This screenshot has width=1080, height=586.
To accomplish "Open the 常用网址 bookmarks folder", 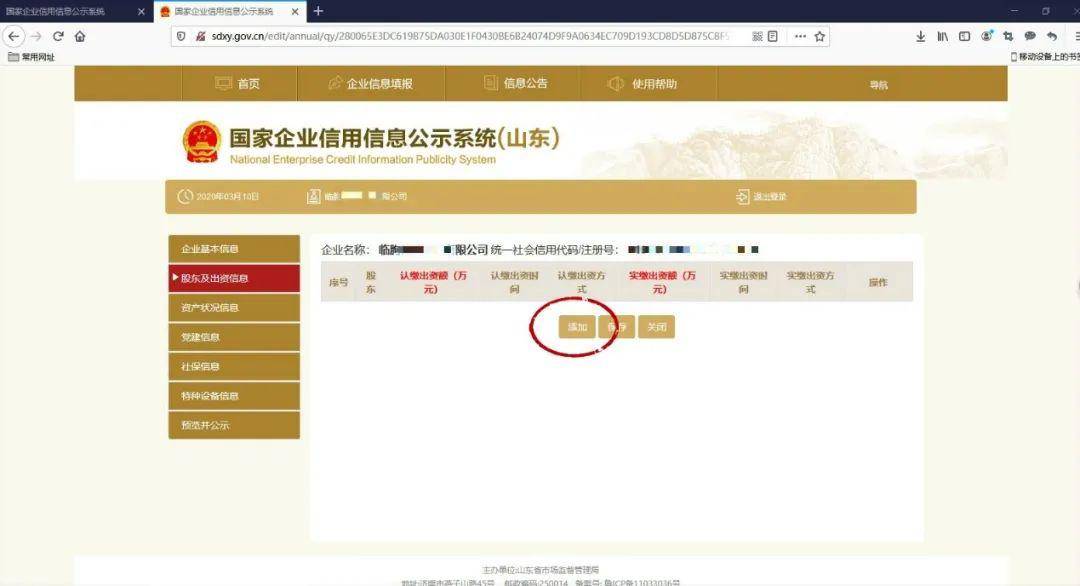I will [31, 57].
